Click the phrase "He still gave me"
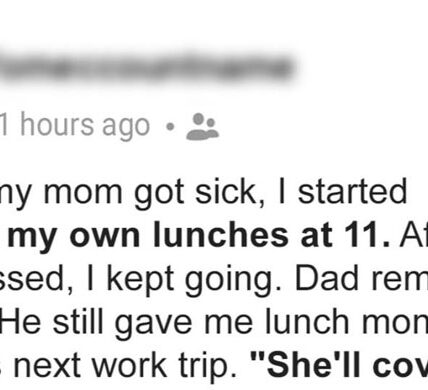The image size is (428, 390). 126,322
